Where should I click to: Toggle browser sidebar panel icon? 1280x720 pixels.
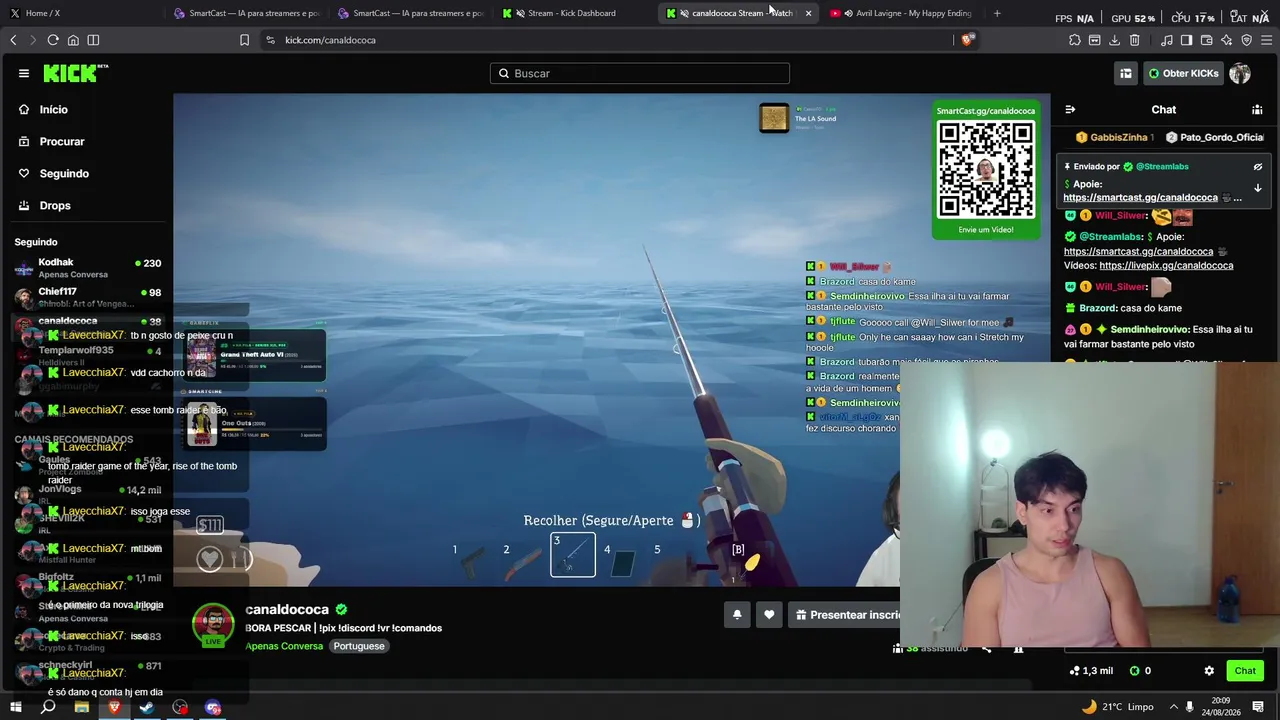click(1186, 40)
